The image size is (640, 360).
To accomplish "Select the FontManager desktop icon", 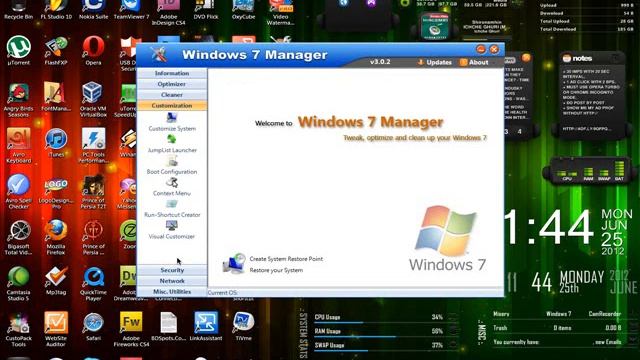I will pos(56,97).
